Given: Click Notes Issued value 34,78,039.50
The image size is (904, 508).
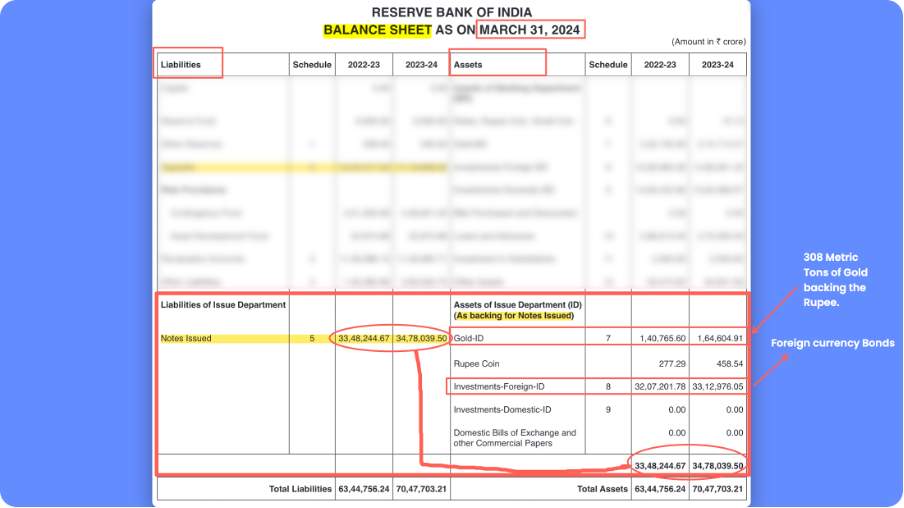Looking at the screenshot, I should [x=421, y=338].
